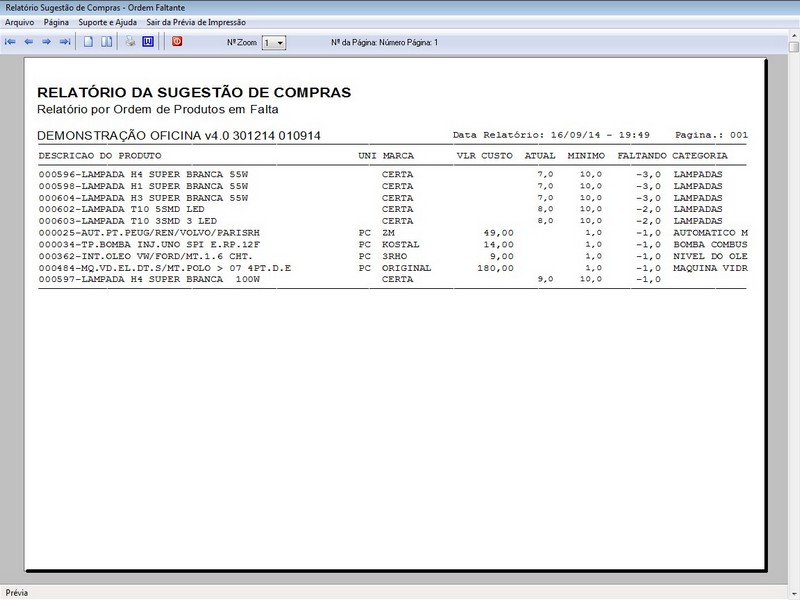Click the Data Relatório 16/09/14 text
The width and height of the screenshot is (800, 600).
click(551, 135)
